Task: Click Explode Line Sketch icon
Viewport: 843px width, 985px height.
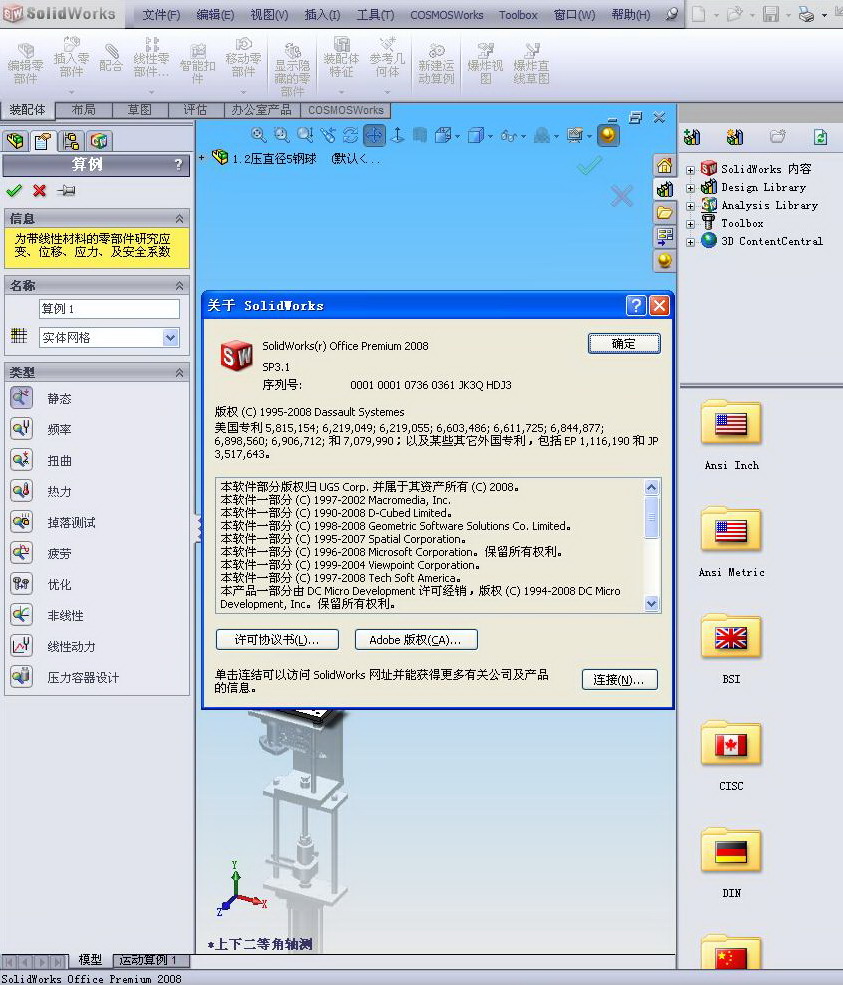Action: [531, 64]
